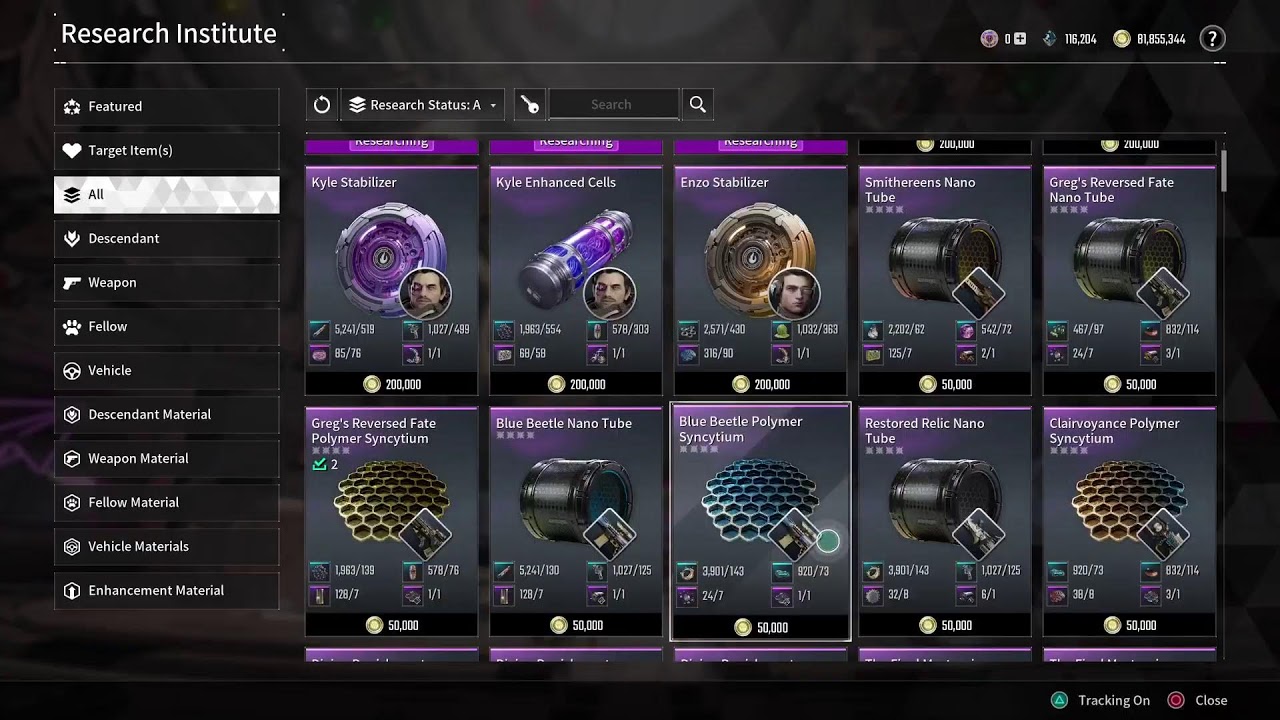Viewport: 1280px width, 720px height.
Task: Click the Close button
Action: pos(1197,700)
